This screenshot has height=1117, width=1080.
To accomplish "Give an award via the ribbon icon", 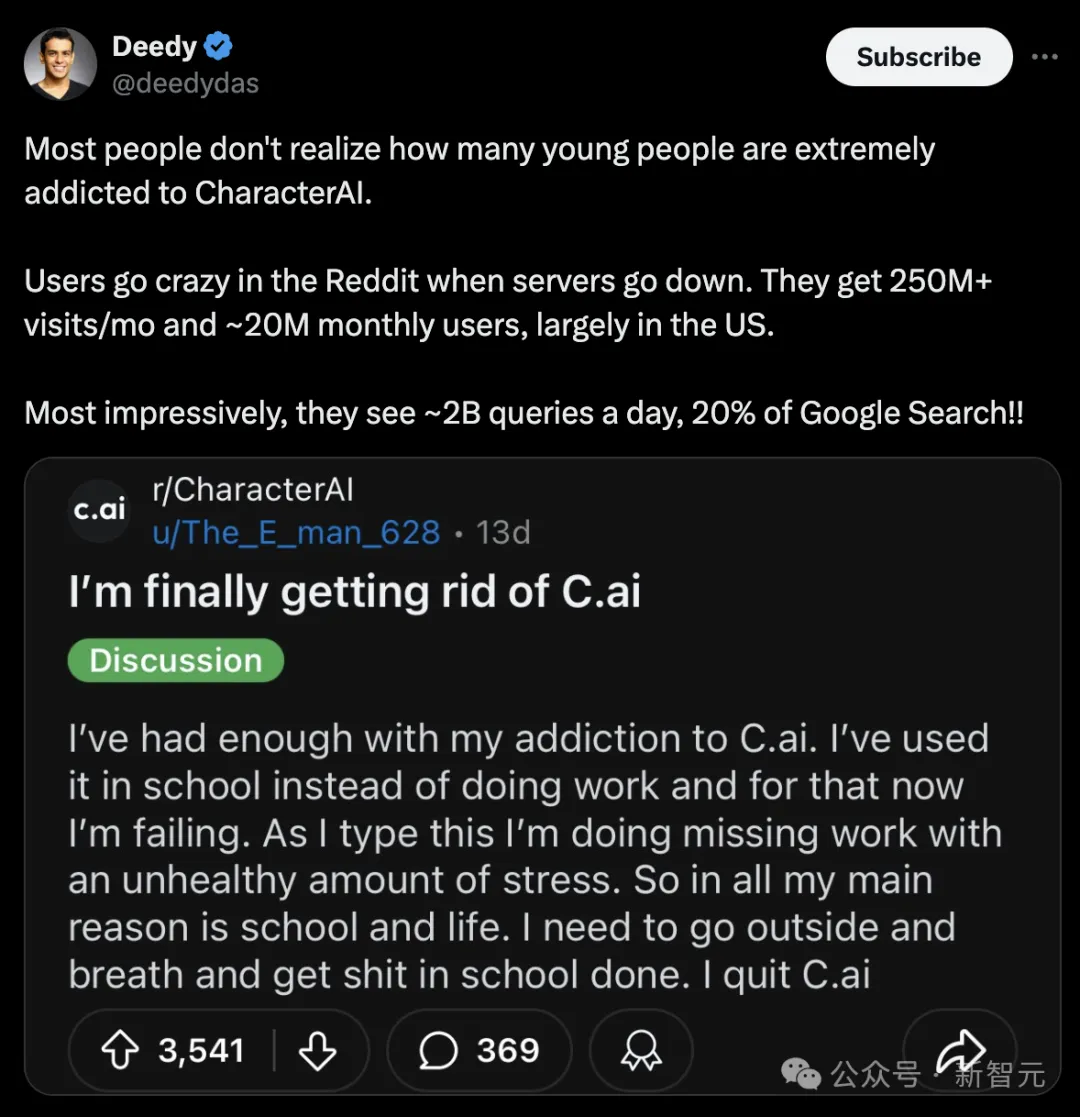I will (x=641, y=1050).
